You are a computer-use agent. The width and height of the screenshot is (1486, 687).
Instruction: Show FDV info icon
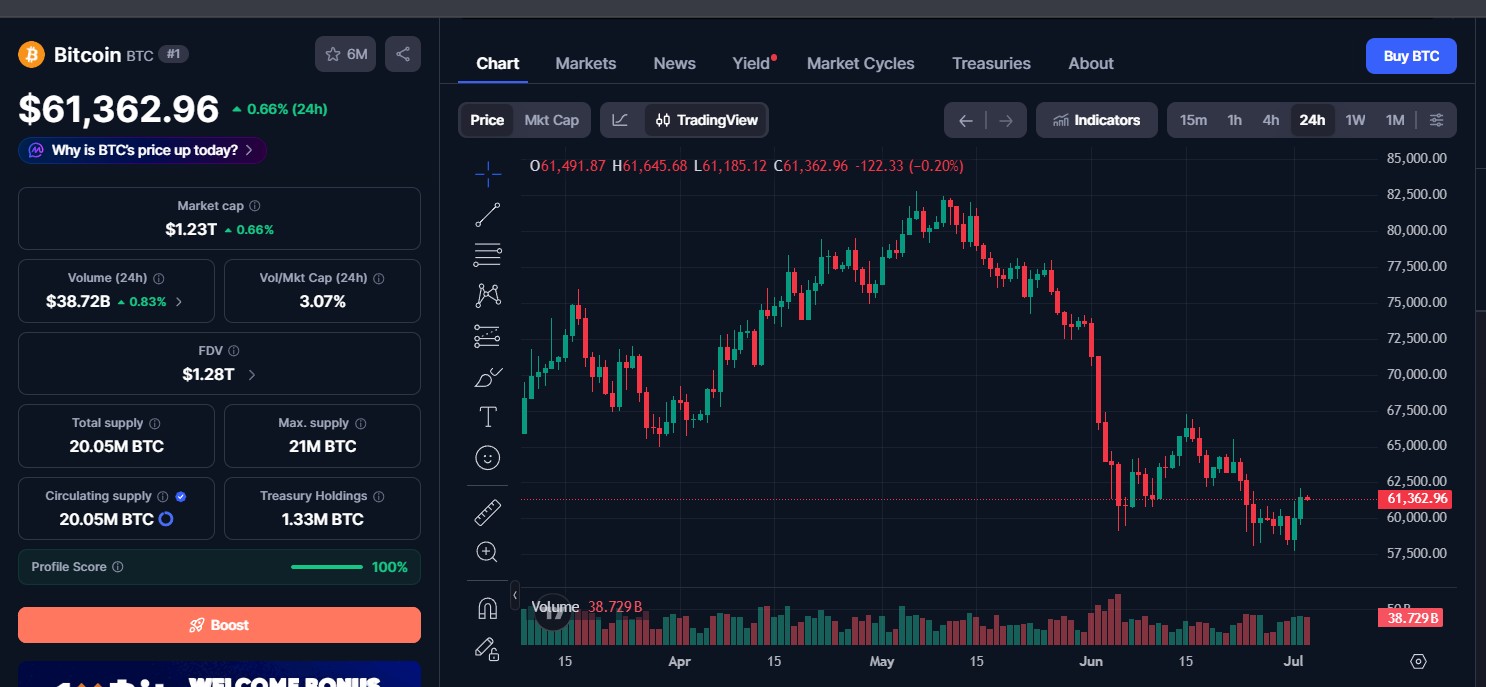pyautogui.click(x=234, y=351)
